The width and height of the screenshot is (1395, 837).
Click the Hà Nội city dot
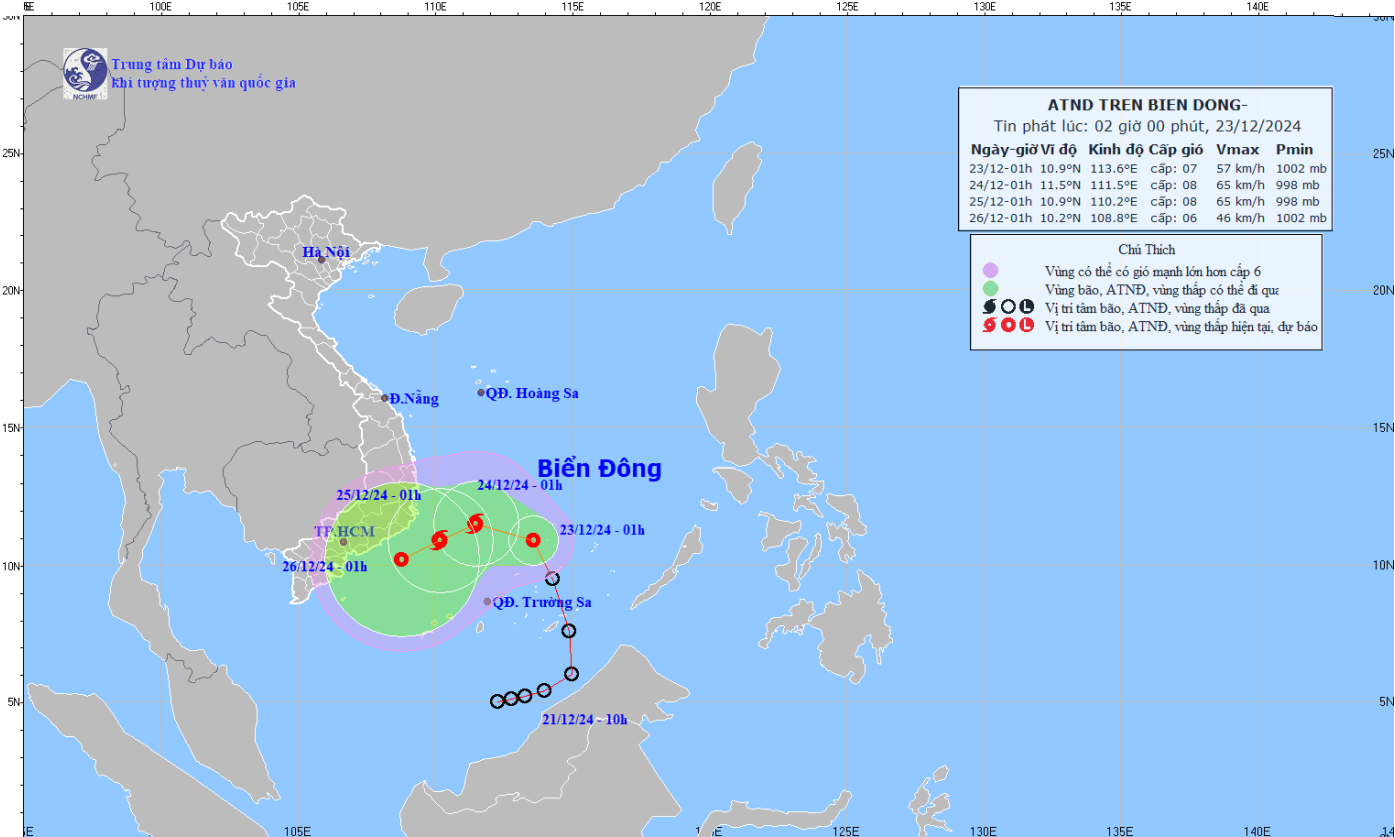coord(321,260)
